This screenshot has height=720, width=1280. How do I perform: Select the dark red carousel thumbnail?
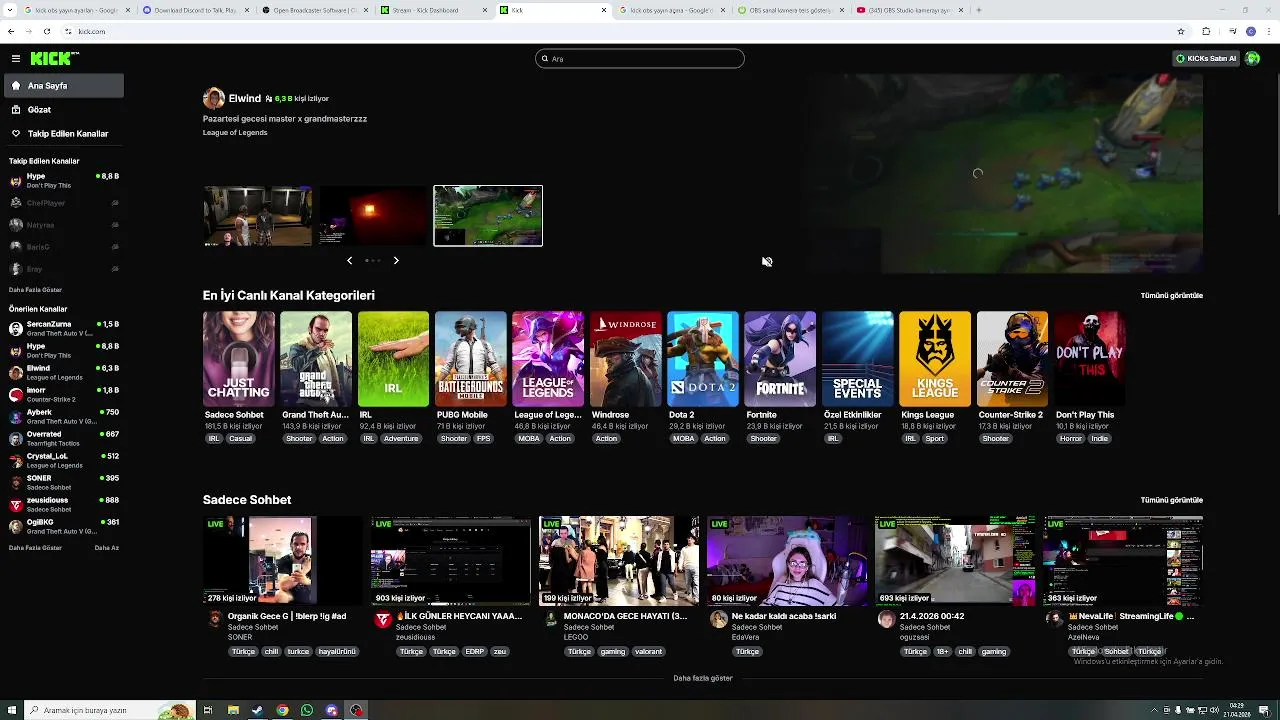coord(373,215)
